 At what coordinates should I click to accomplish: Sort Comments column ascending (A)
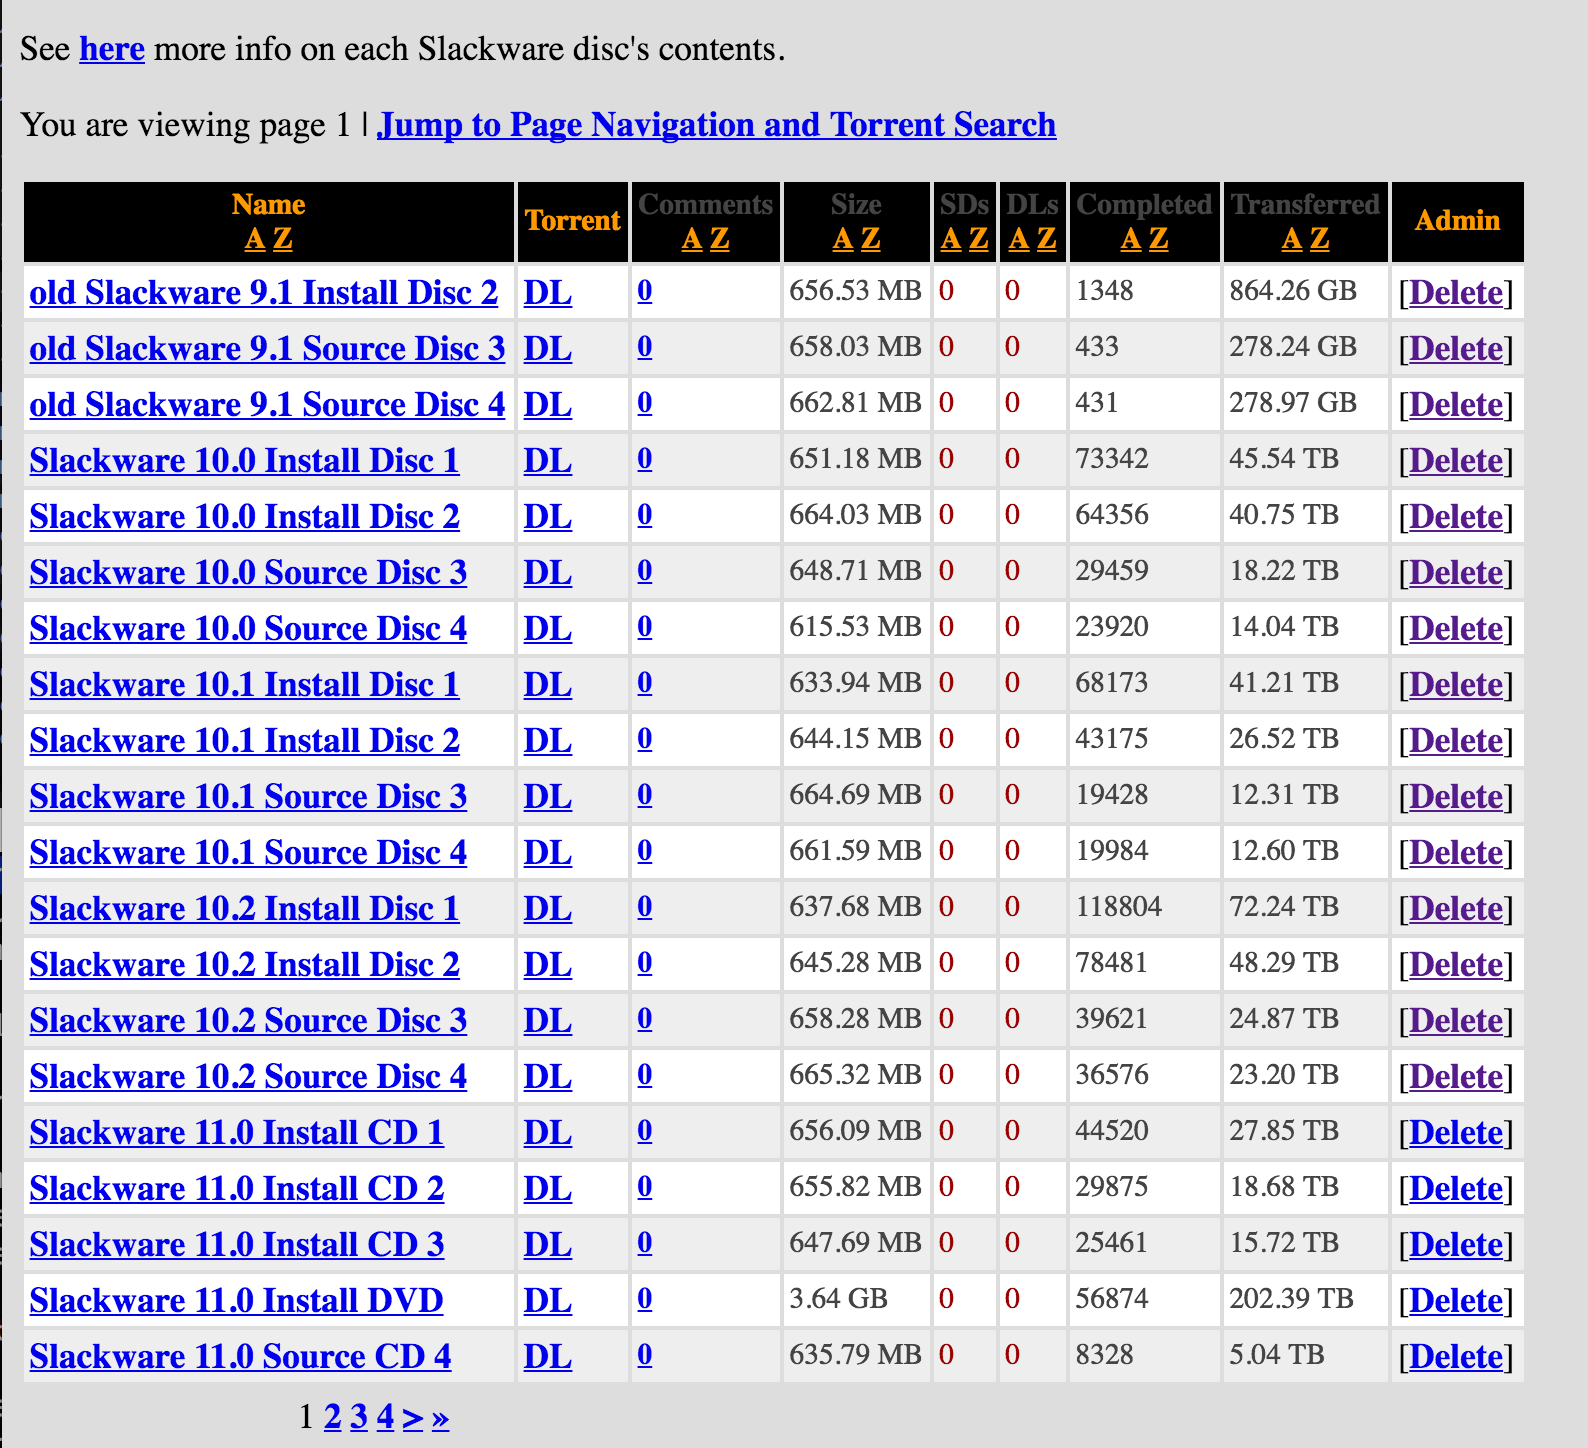[x=692, y=239]
